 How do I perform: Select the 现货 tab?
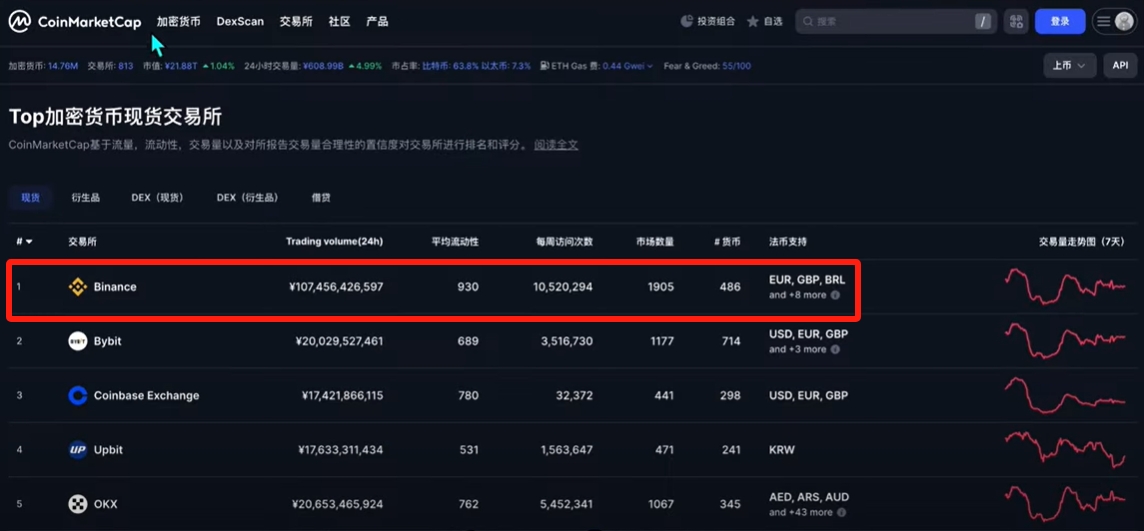pyautogui.click(x=31, y=198)
